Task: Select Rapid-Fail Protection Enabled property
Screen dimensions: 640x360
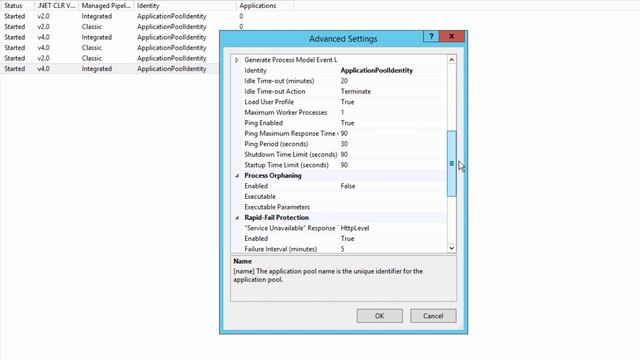Action: point(256,239)
